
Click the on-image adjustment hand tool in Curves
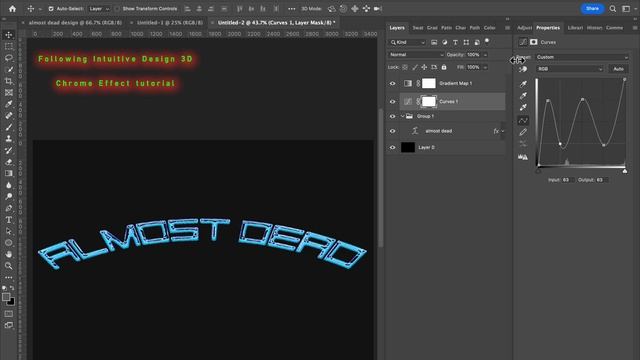click(523, 69)
